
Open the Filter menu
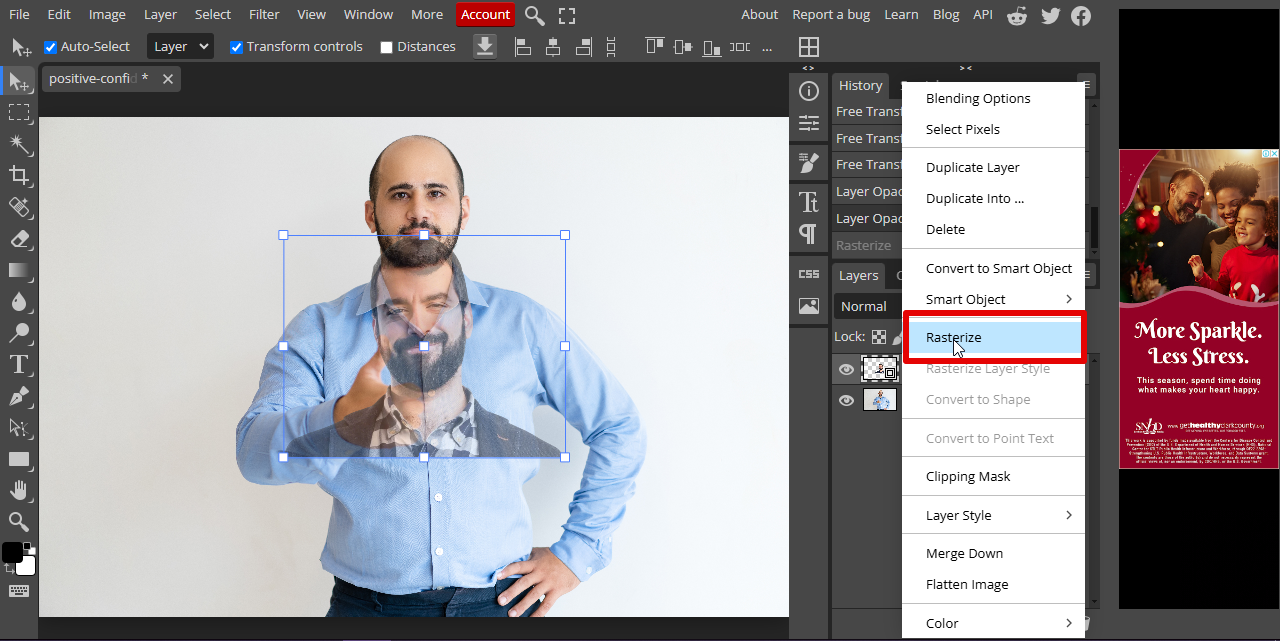[264, 14]
